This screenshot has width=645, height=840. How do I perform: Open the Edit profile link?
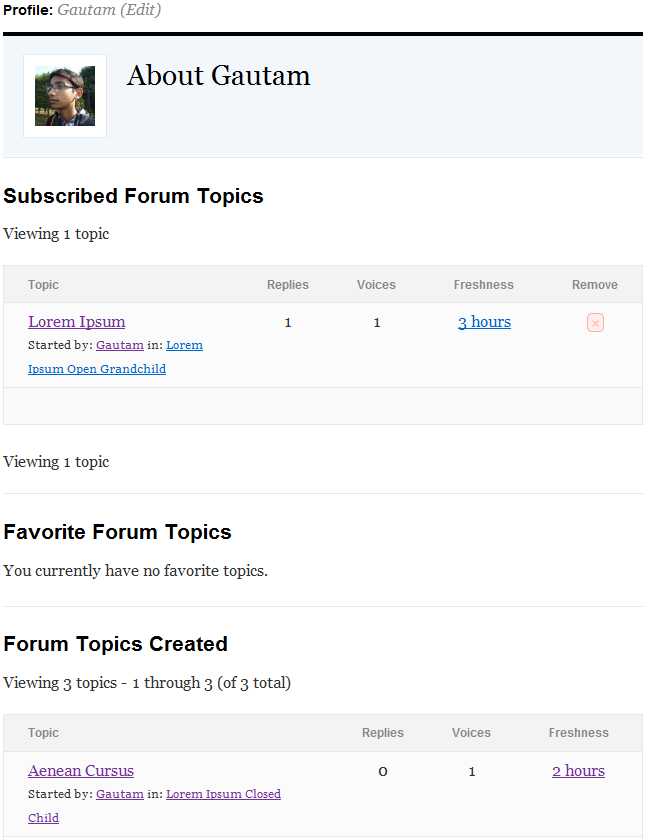(x=140, y=10)
